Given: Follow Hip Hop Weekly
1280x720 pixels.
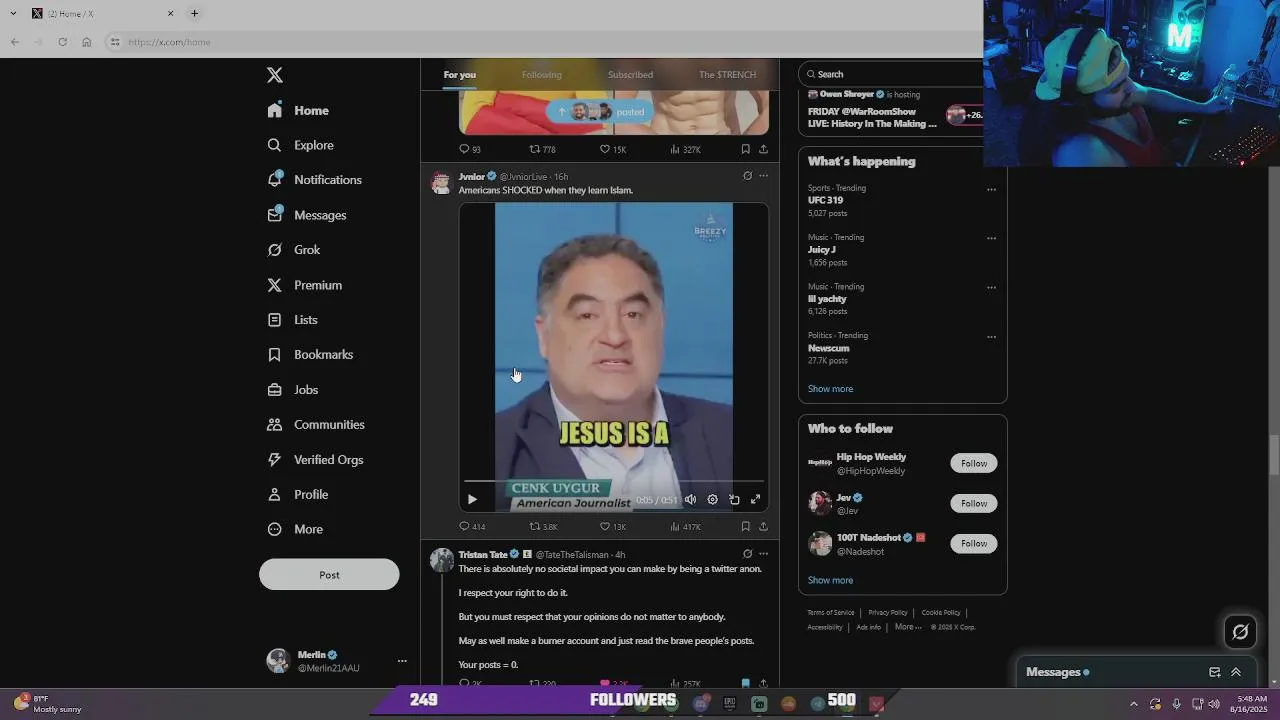Looking at the screenshot, I should point(974,463).
